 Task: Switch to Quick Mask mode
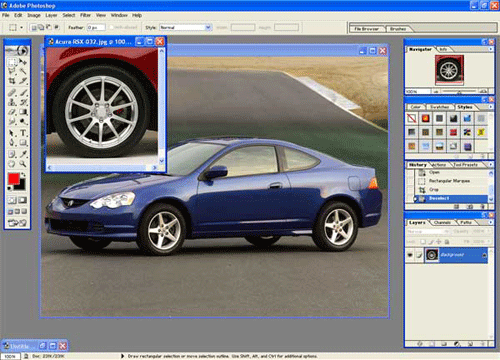pos(23,200)
